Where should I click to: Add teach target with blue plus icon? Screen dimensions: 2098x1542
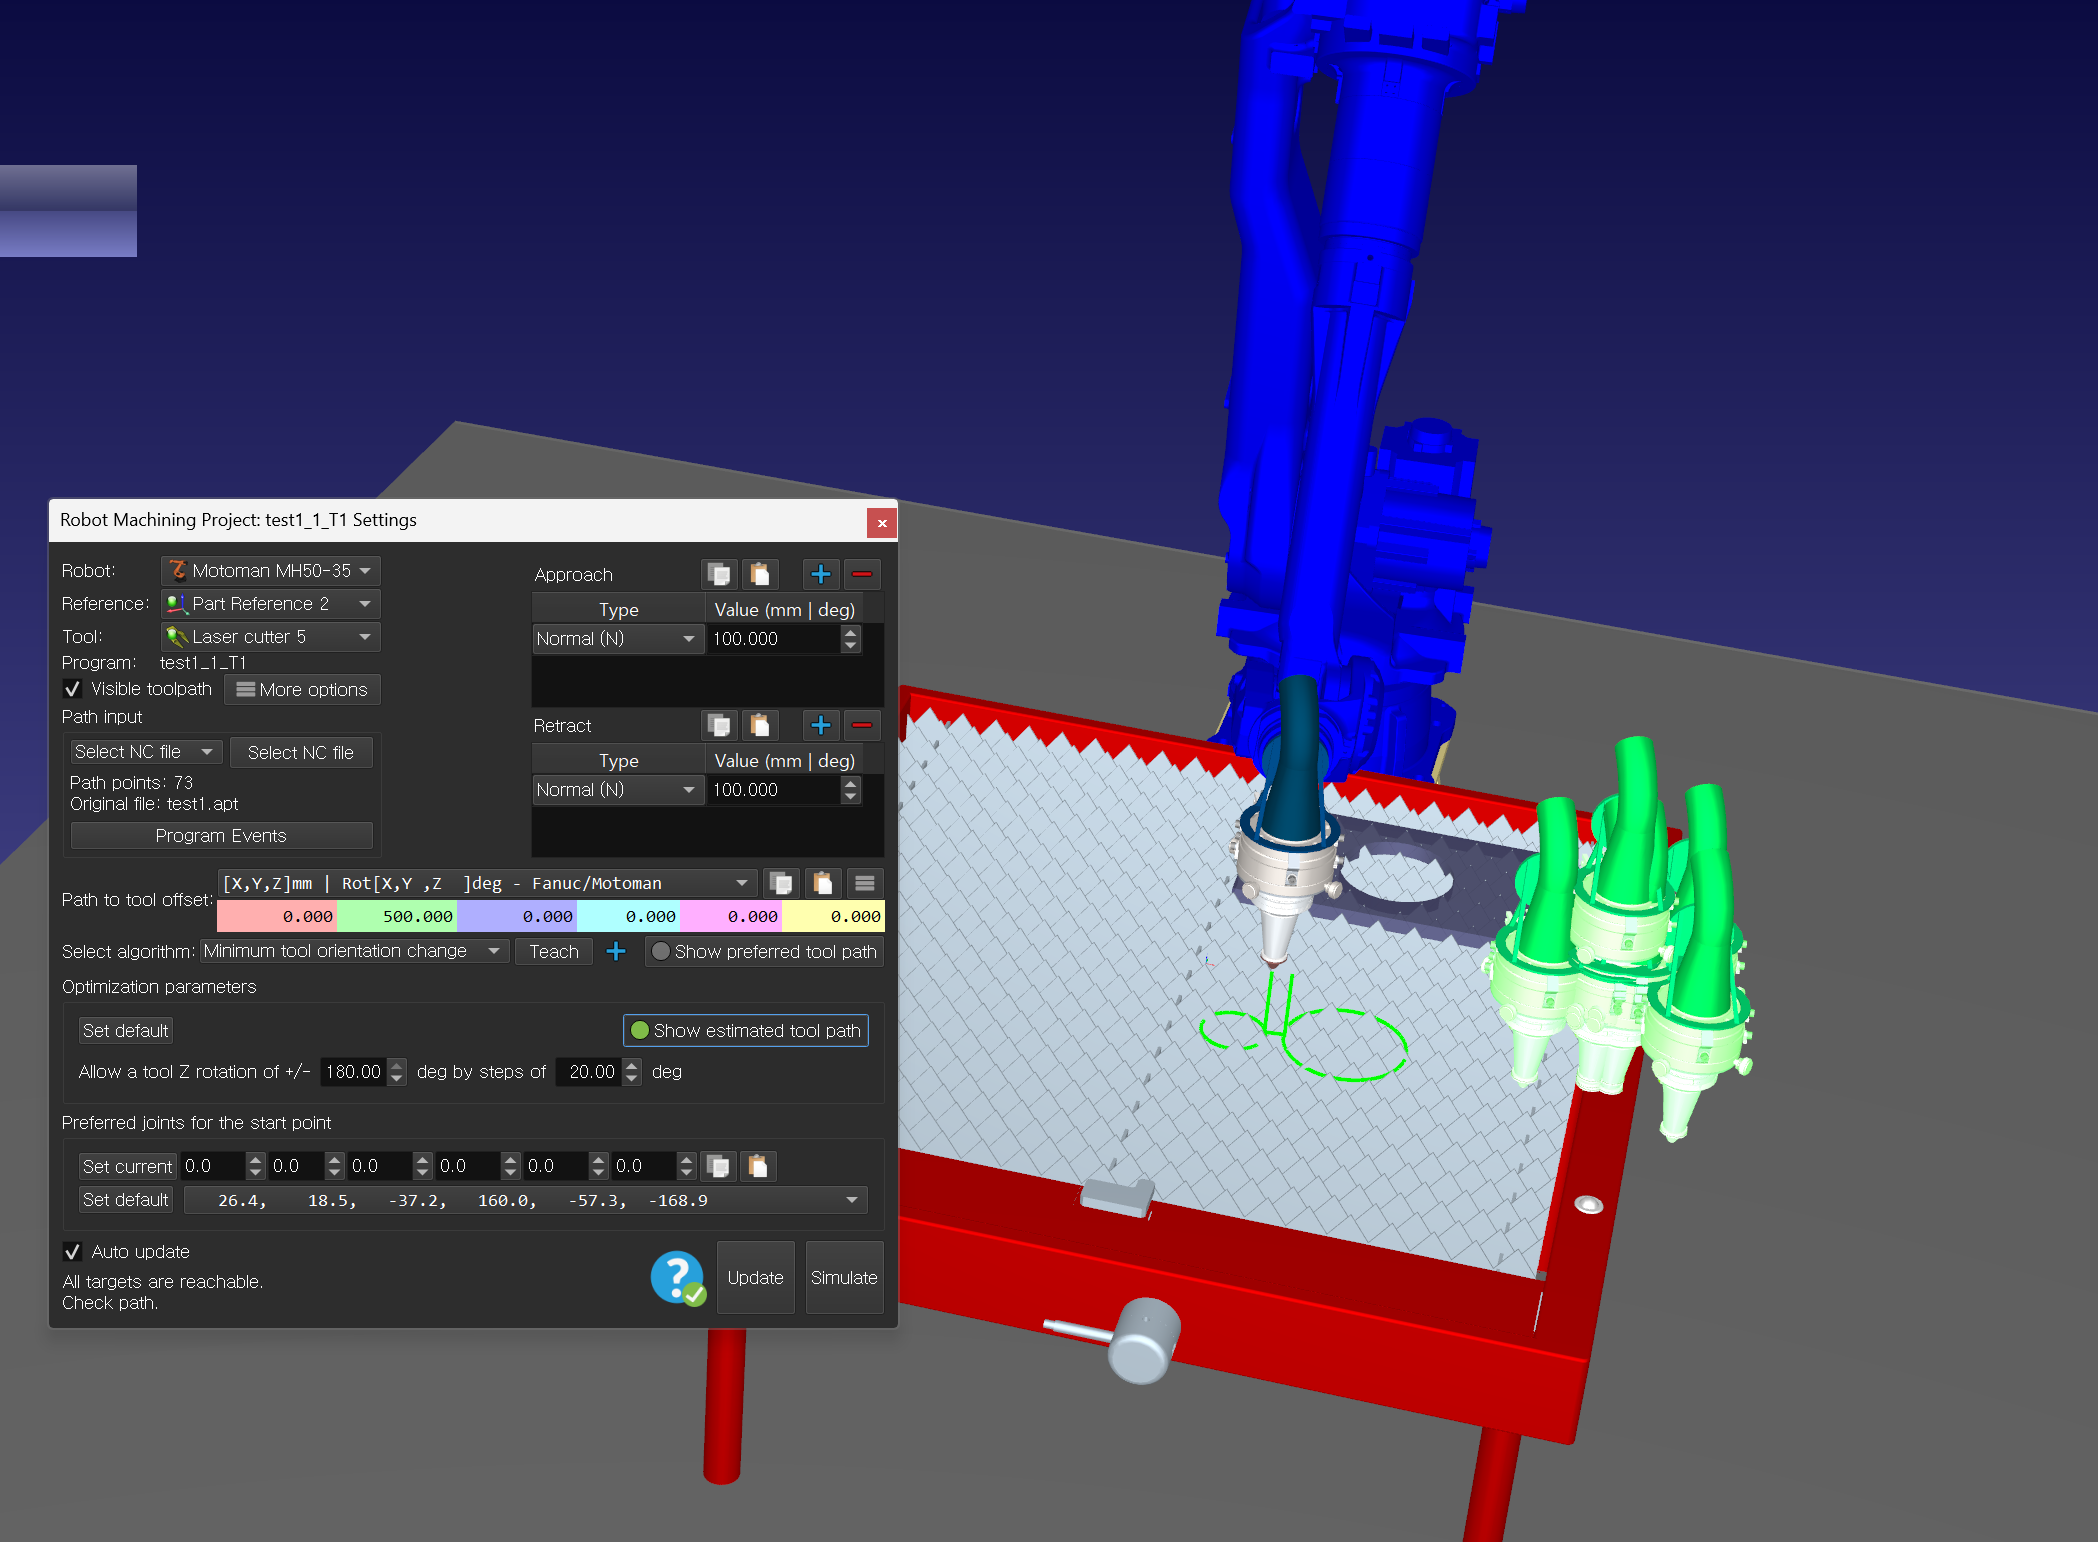tap(616, 951)
